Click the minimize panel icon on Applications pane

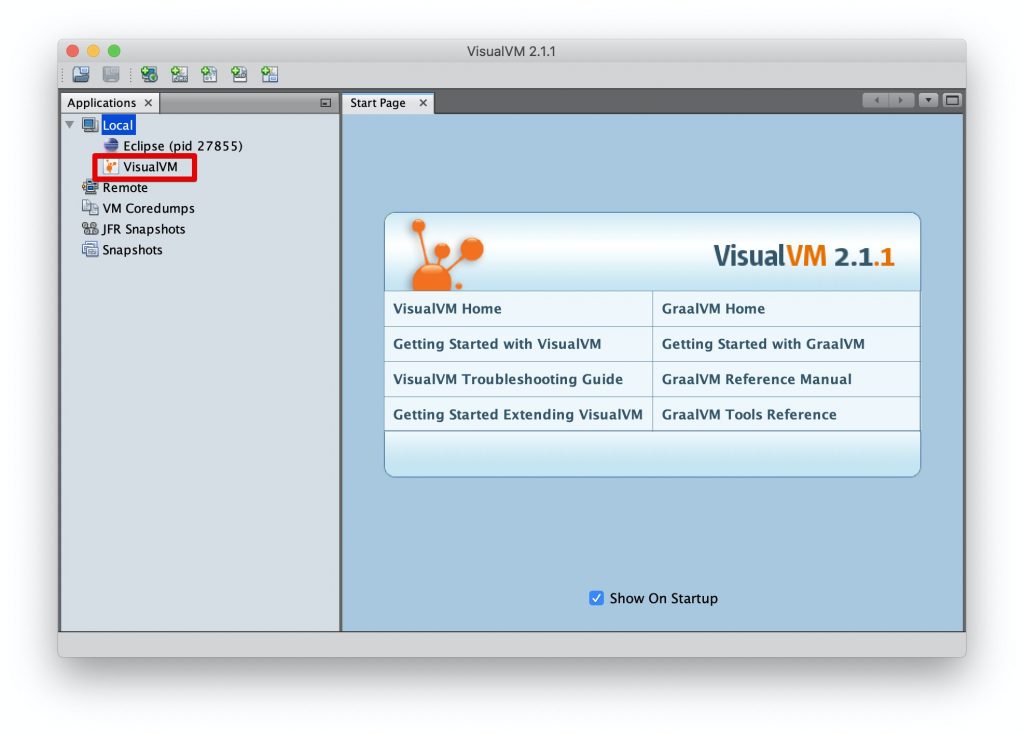(x=325, y=103)
